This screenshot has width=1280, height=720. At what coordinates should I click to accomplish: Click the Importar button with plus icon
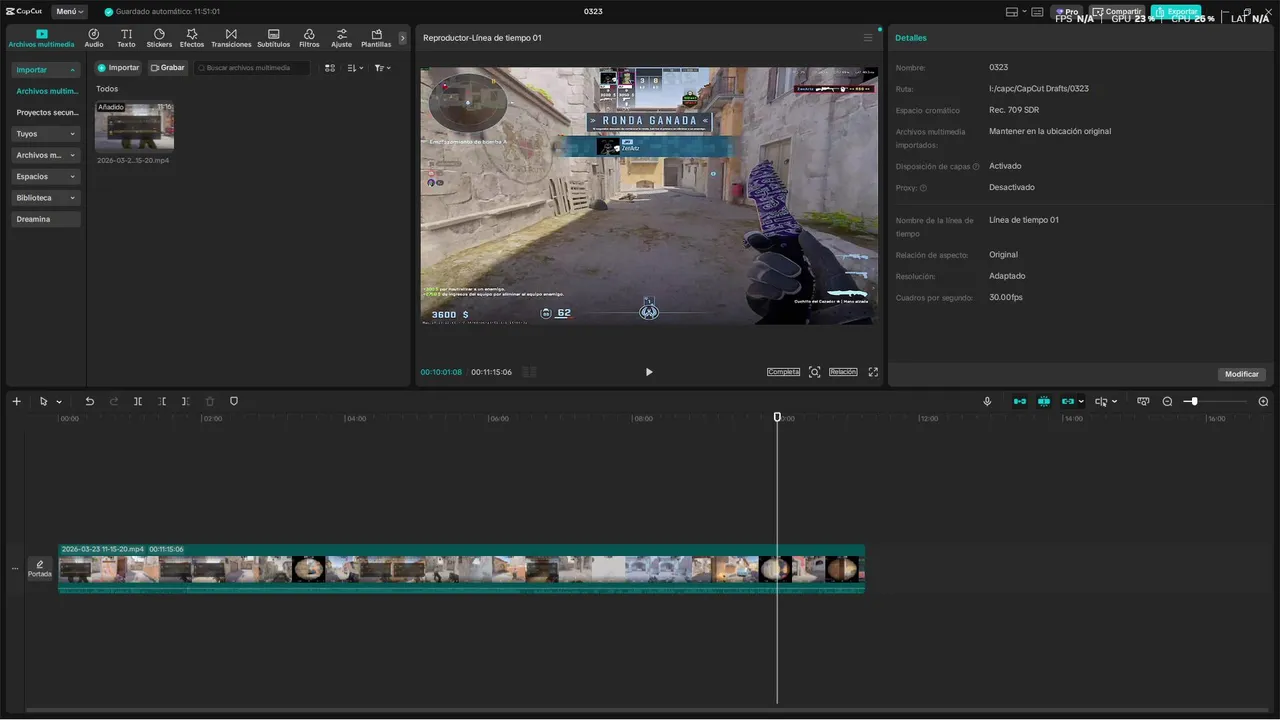point(118,68)
